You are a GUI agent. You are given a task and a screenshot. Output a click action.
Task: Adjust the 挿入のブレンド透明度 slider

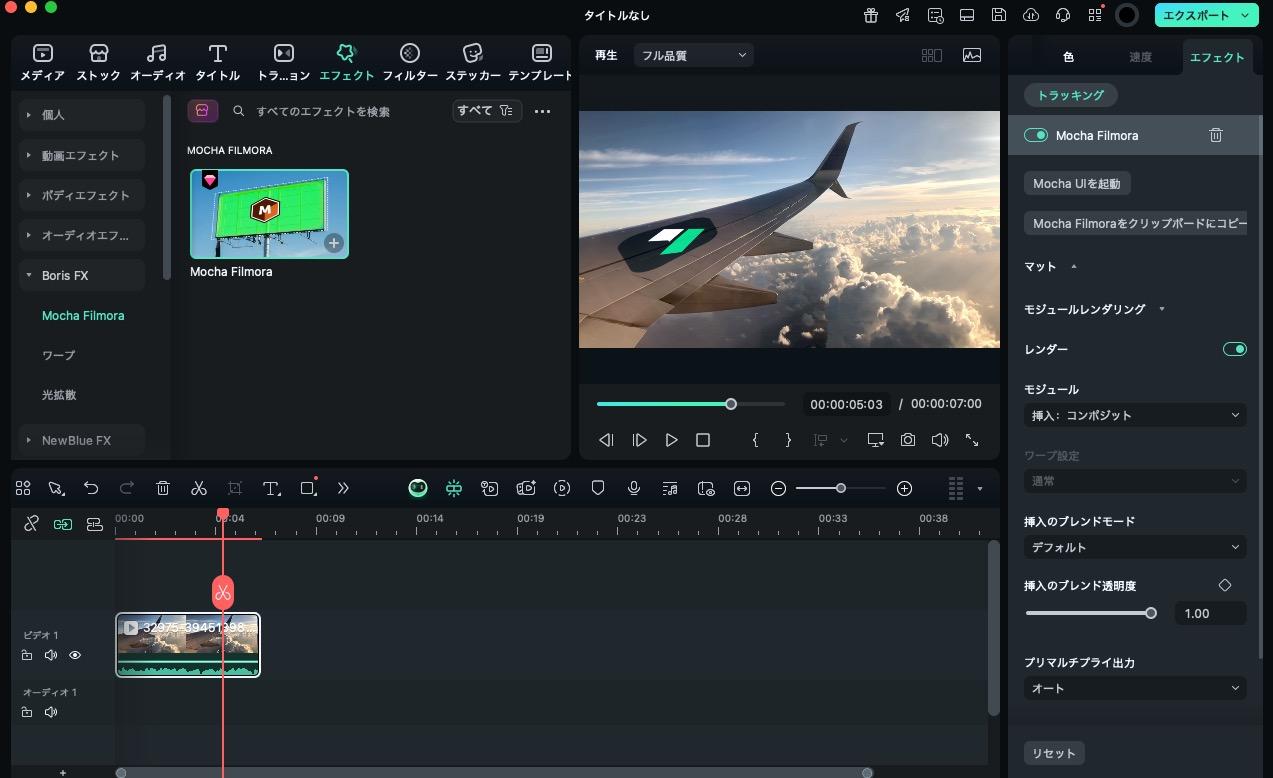[x=1090, y=613]
